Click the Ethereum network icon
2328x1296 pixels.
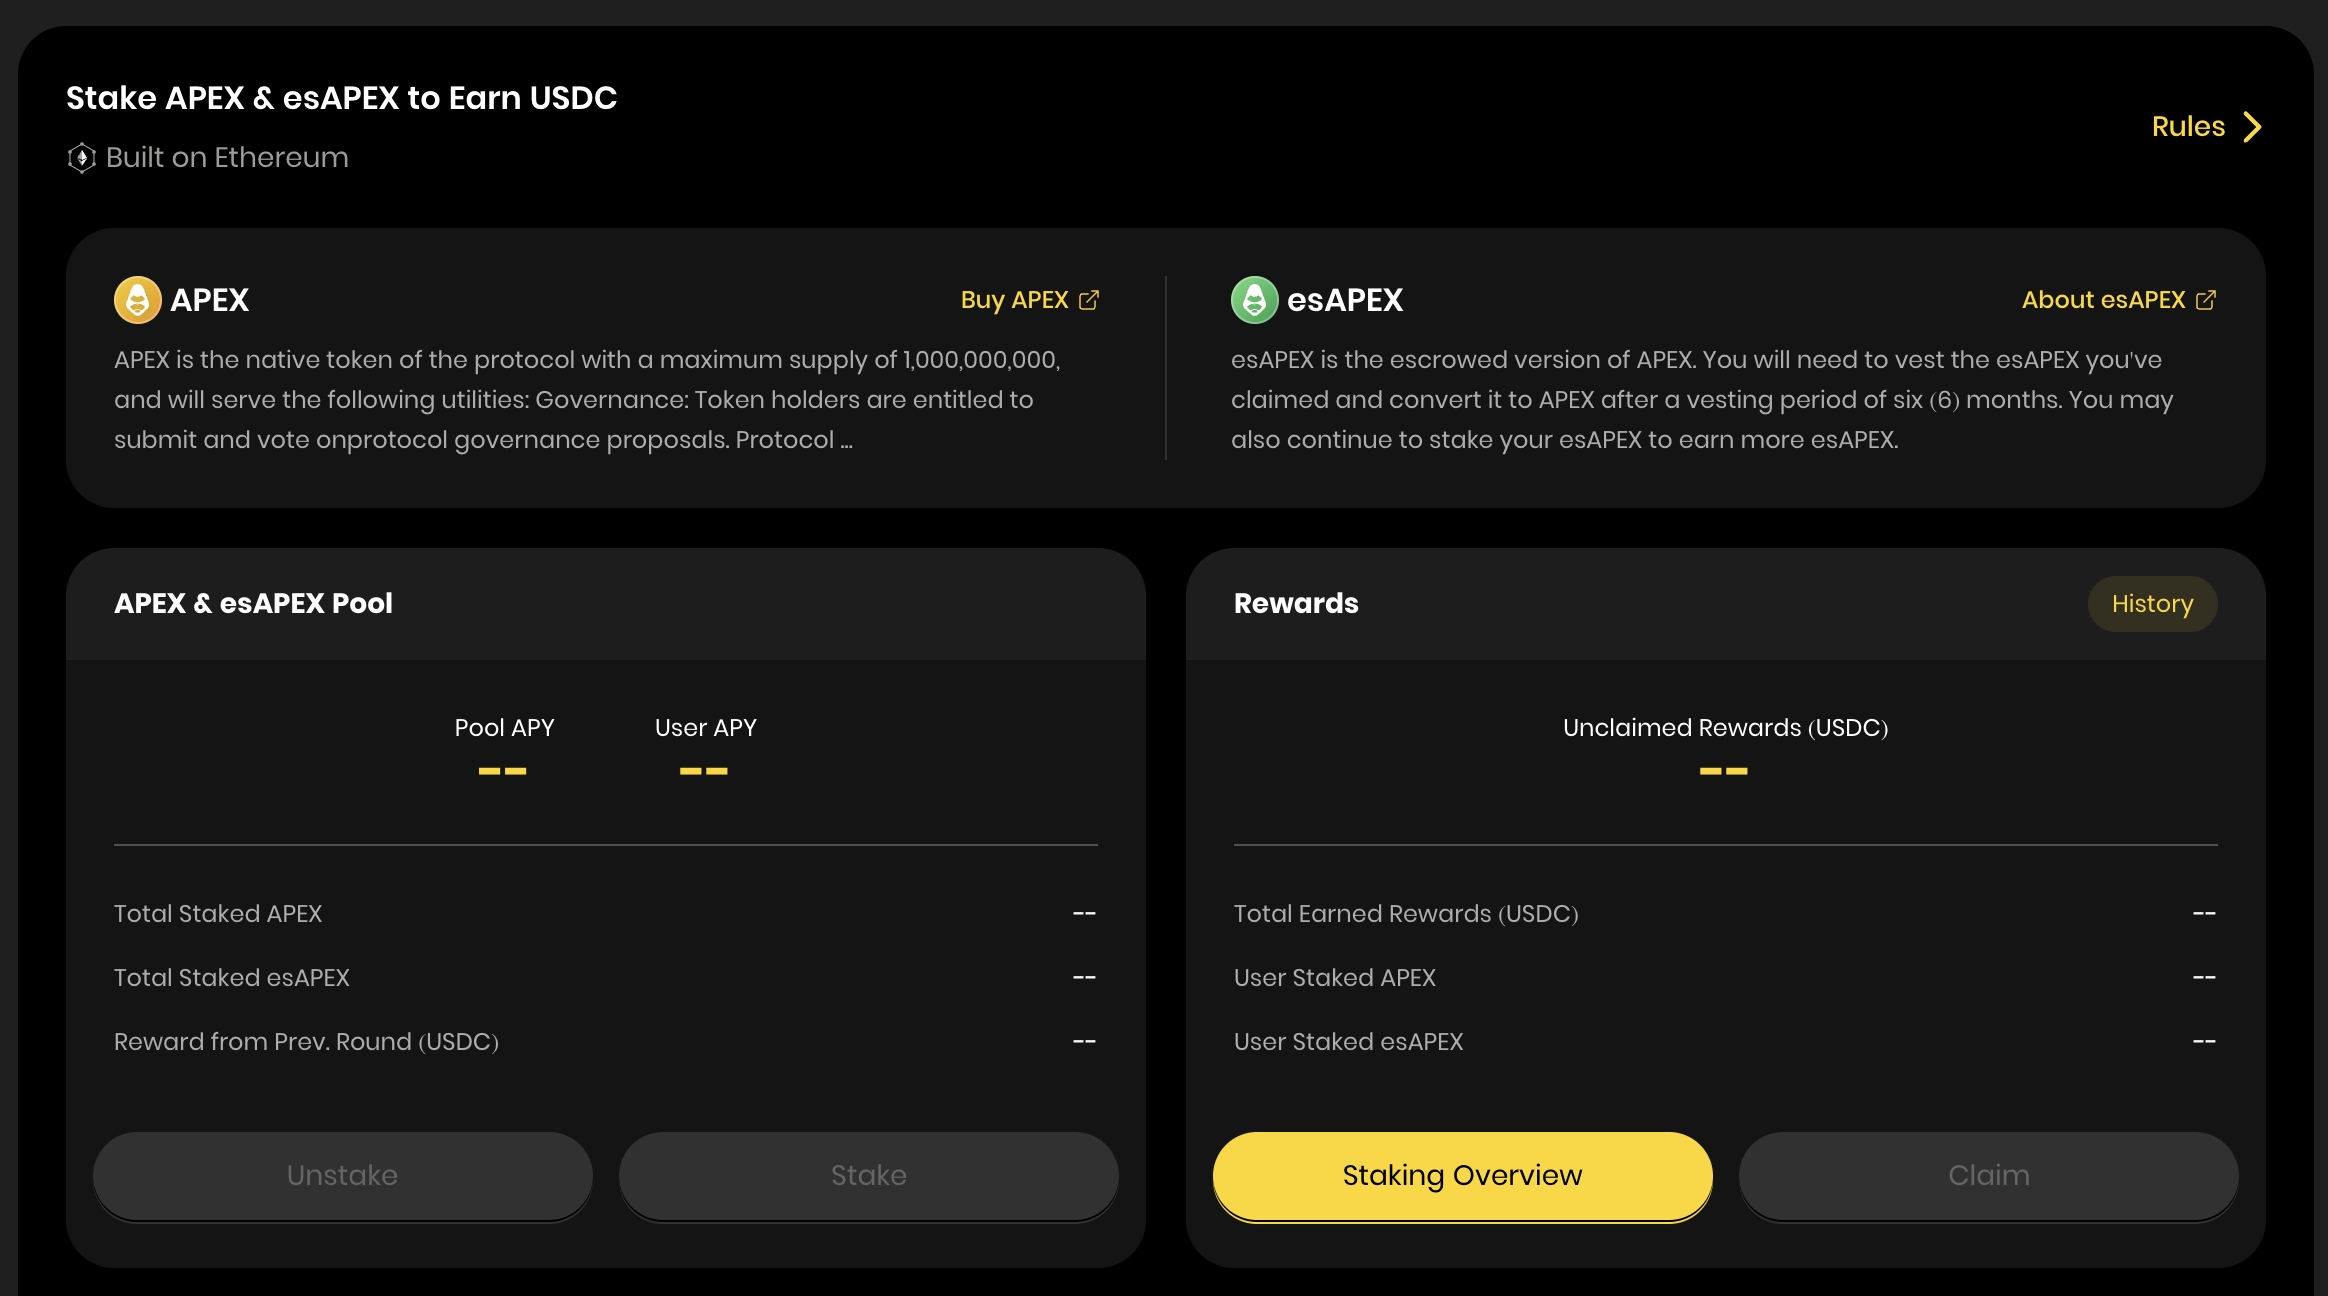pyautogui.click(x=82, y=158)
